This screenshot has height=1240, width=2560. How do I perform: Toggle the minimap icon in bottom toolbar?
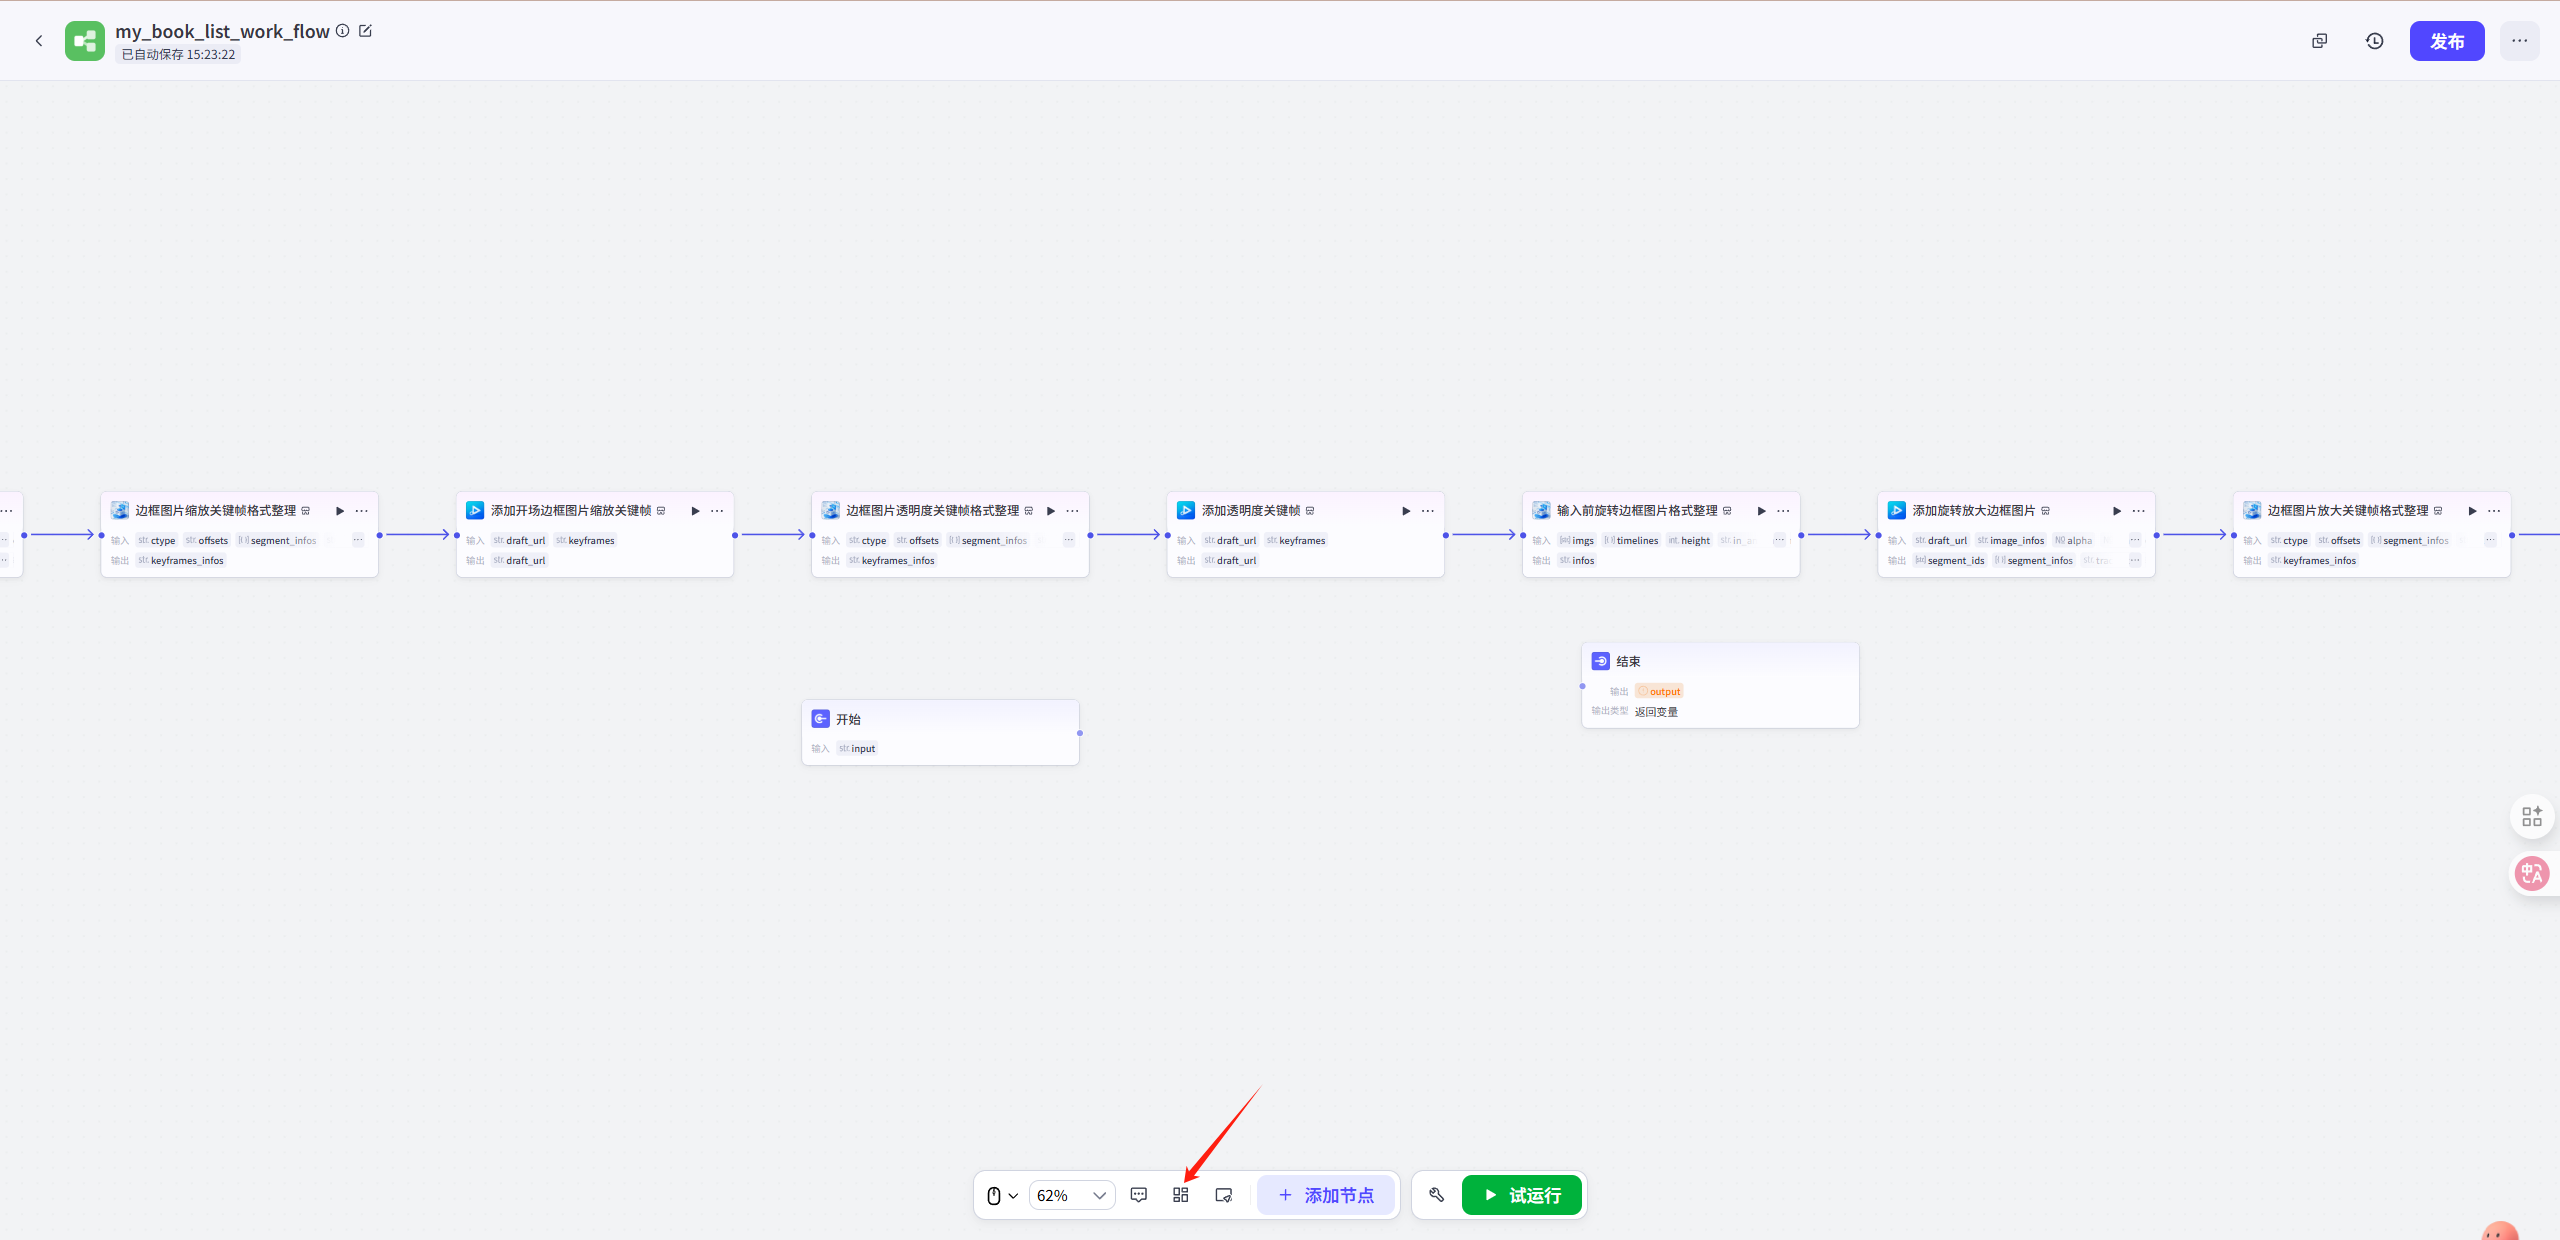pos(1223,1195)
